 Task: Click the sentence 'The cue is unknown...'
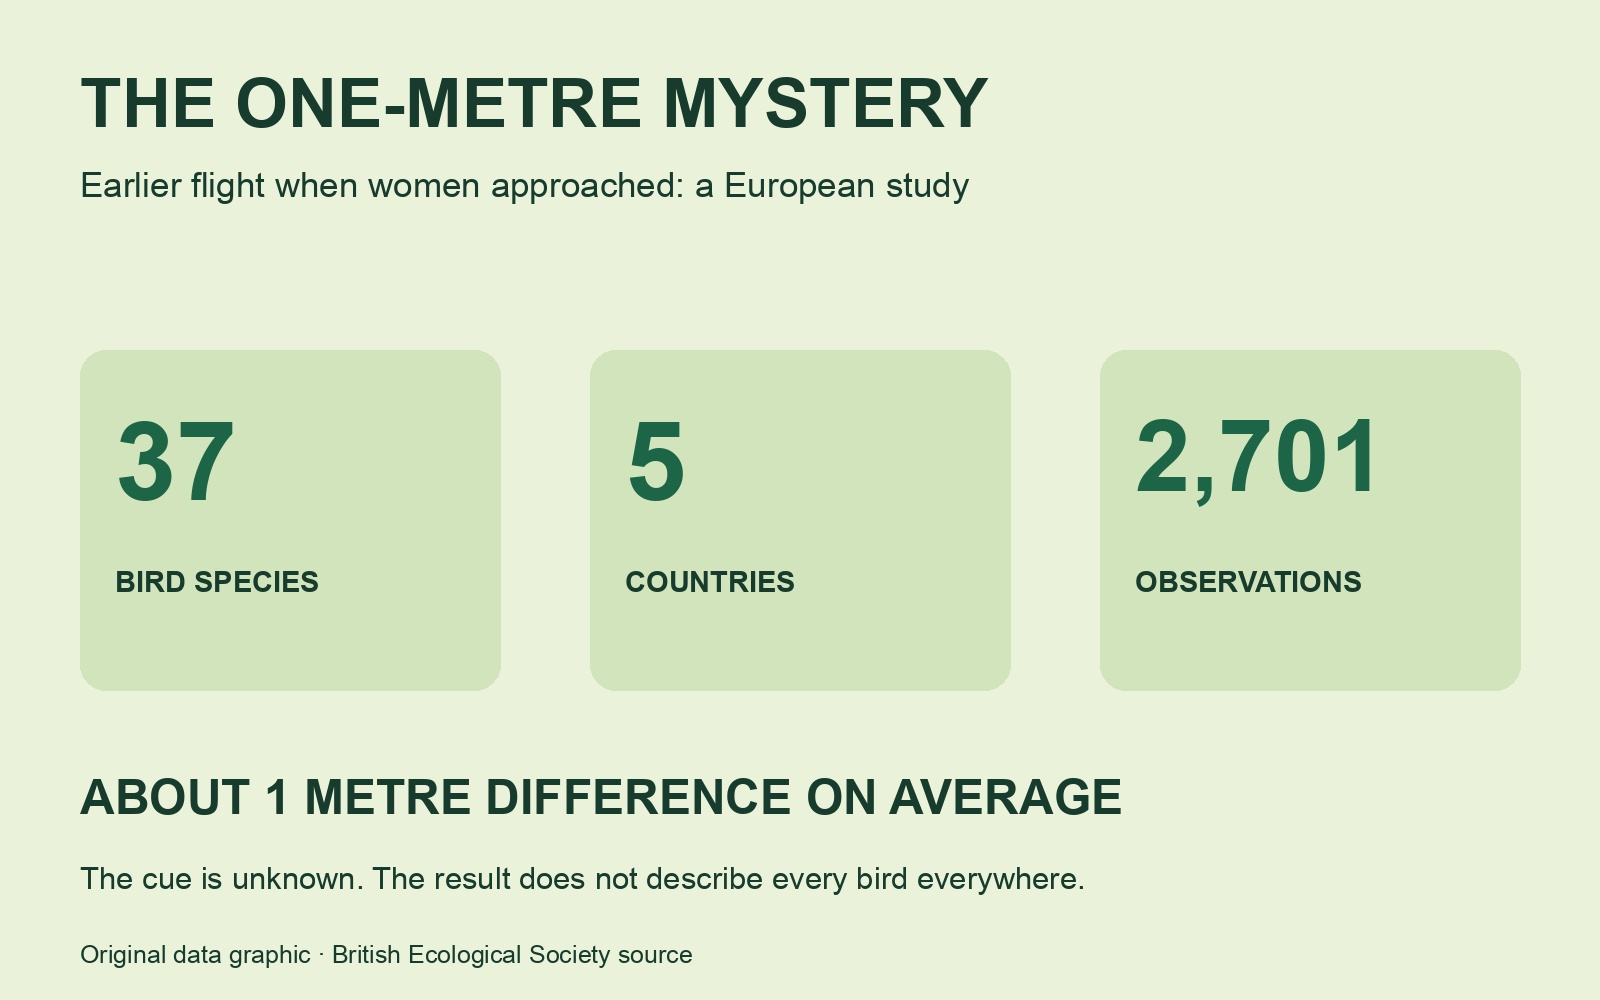tap(582, 879)
